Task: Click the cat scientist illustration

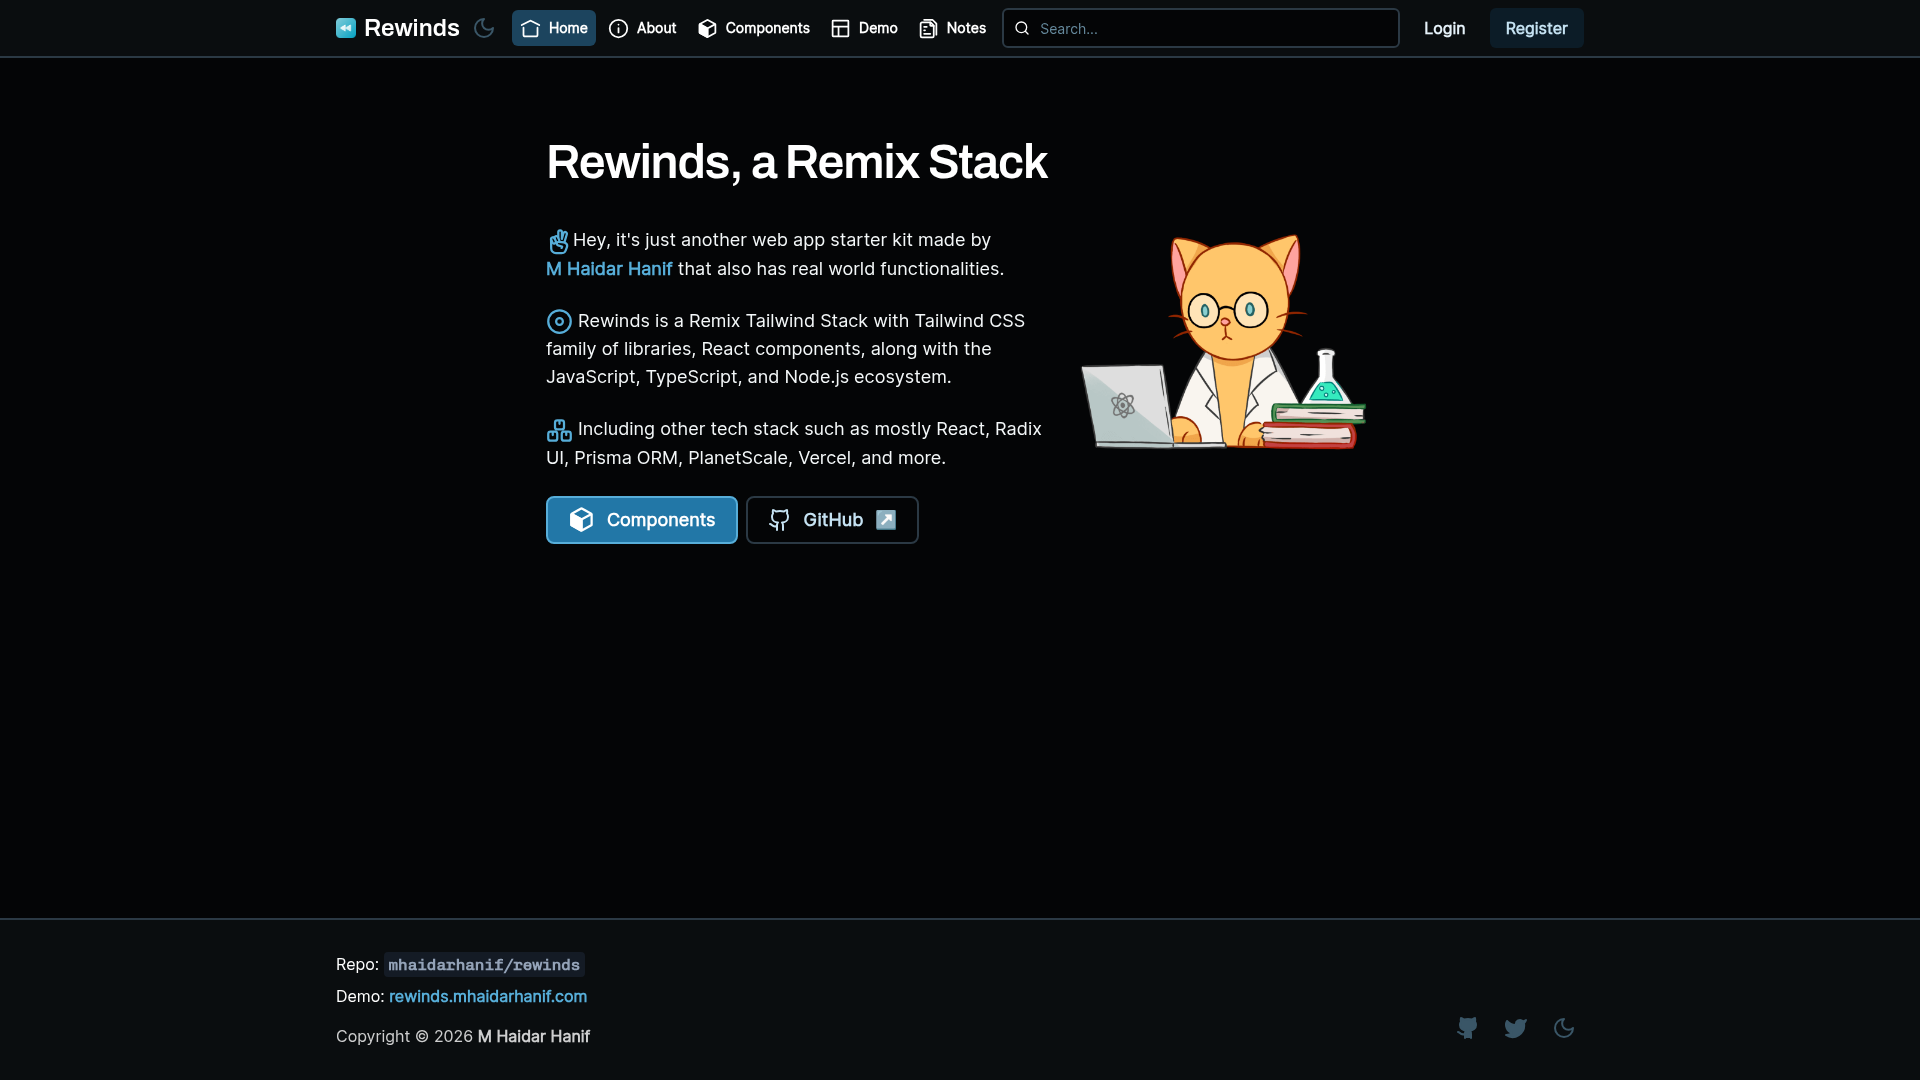Action: coord(1224,341)
